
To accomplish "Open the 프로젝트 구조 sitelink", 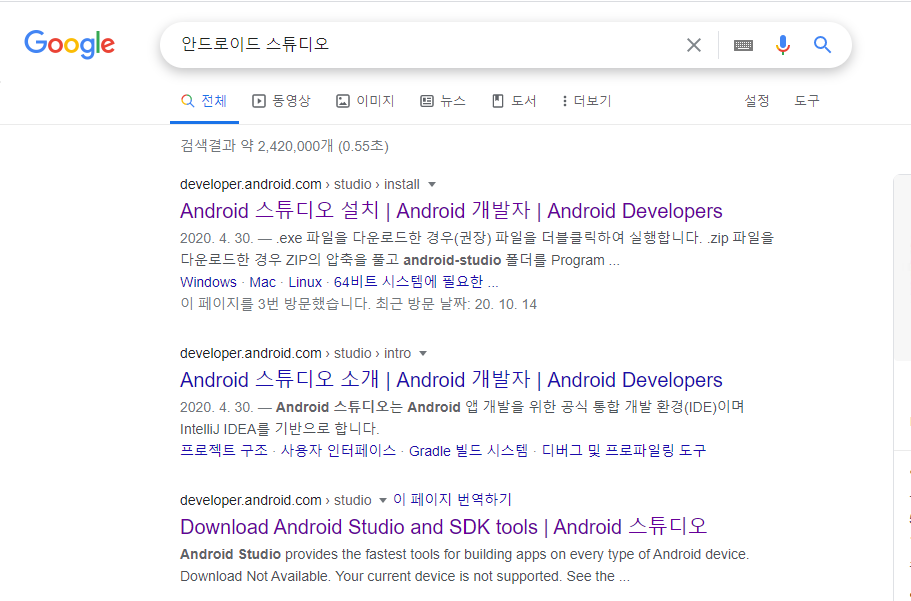I will coord(224,450).
